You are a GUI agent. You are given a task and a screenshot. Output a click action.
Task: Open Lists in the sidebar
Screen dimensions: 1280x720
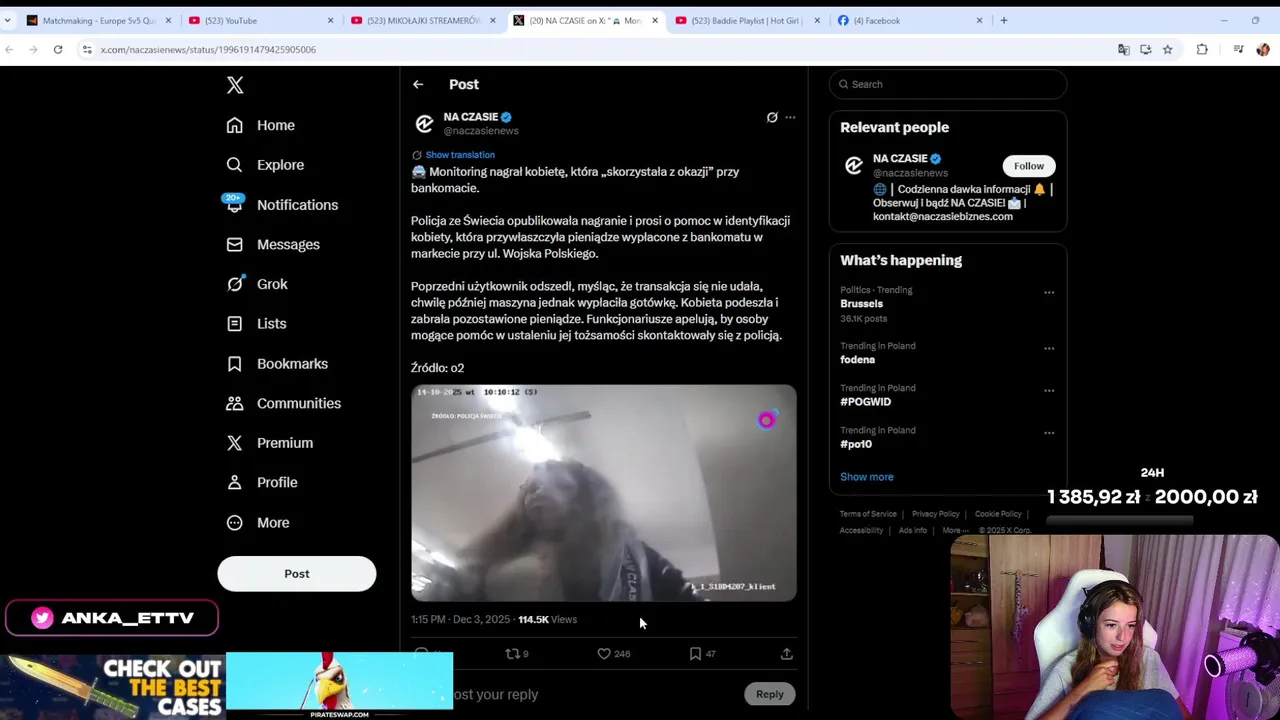coord(256,324)
